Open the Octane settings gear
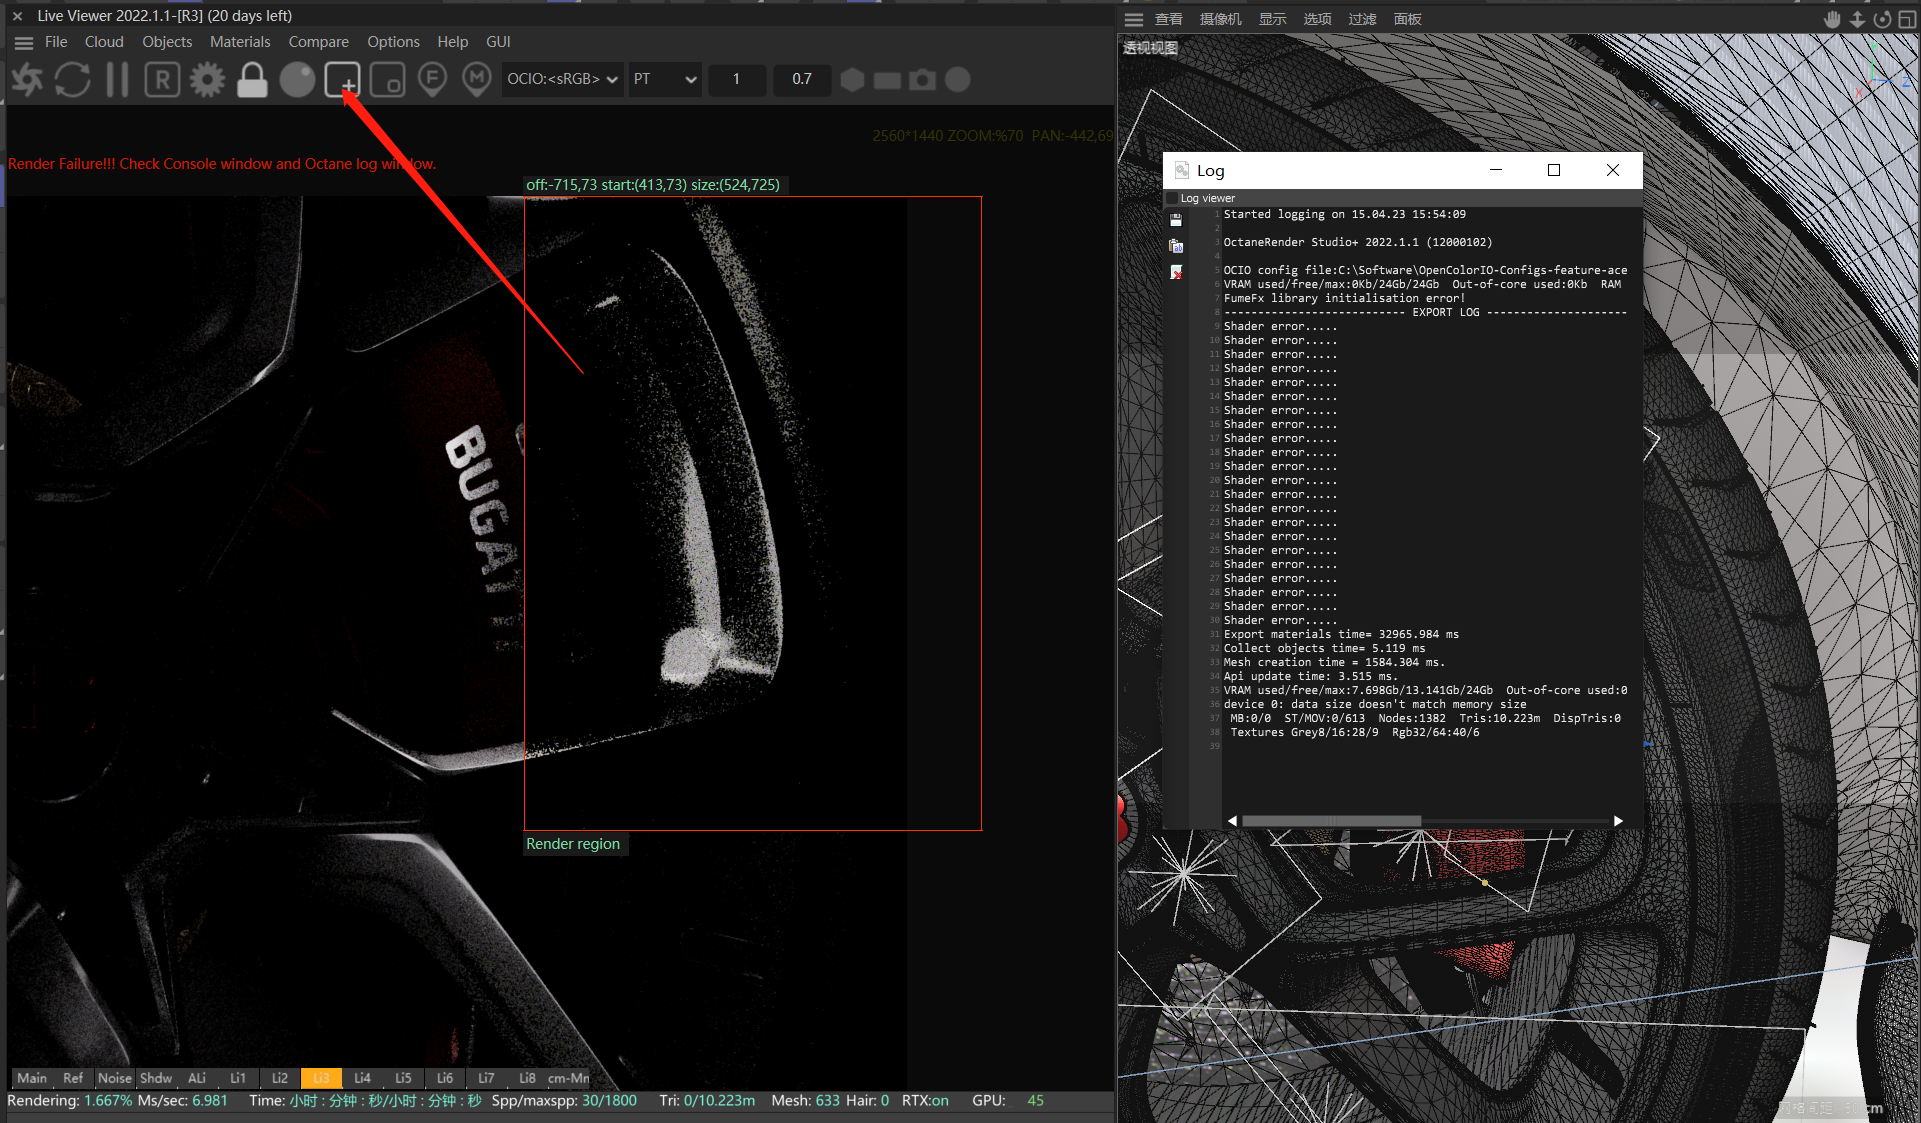 (x=208, y=80)
